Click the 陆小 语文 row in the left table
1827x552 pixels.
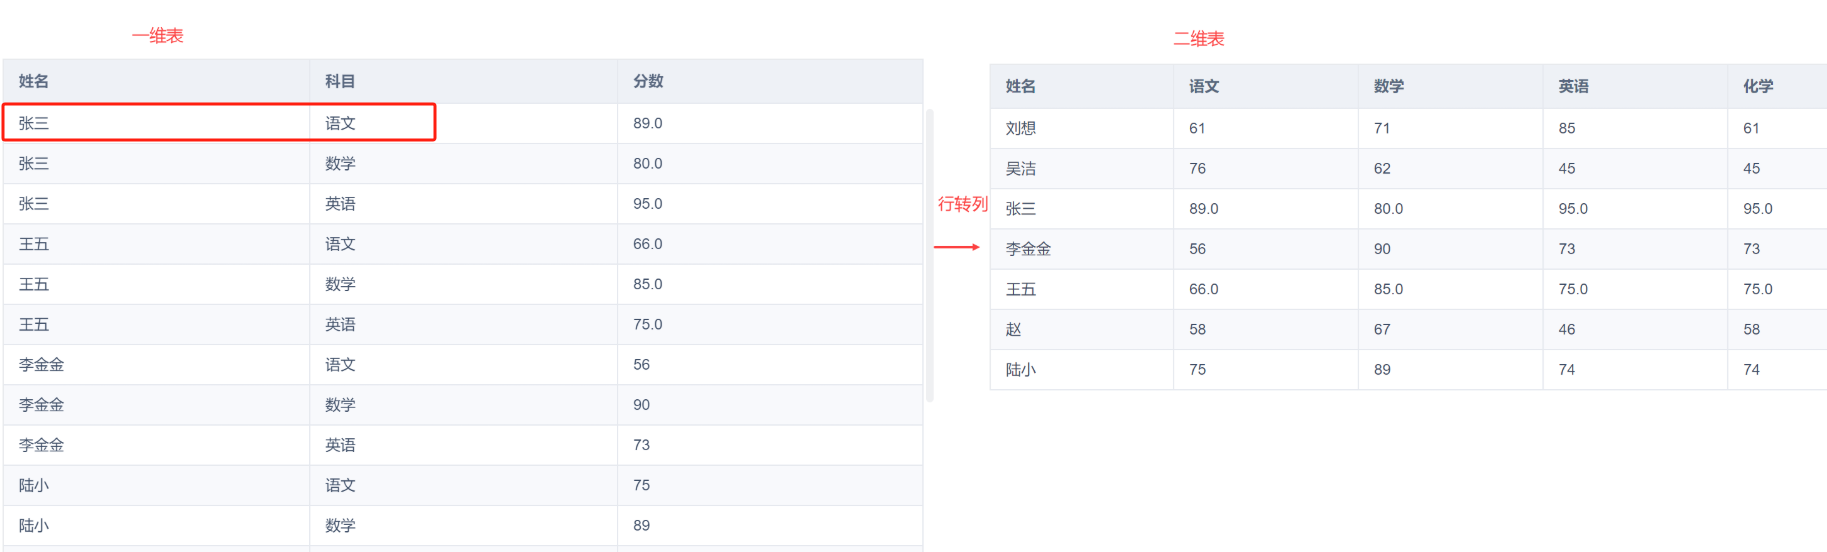(463, 485)
